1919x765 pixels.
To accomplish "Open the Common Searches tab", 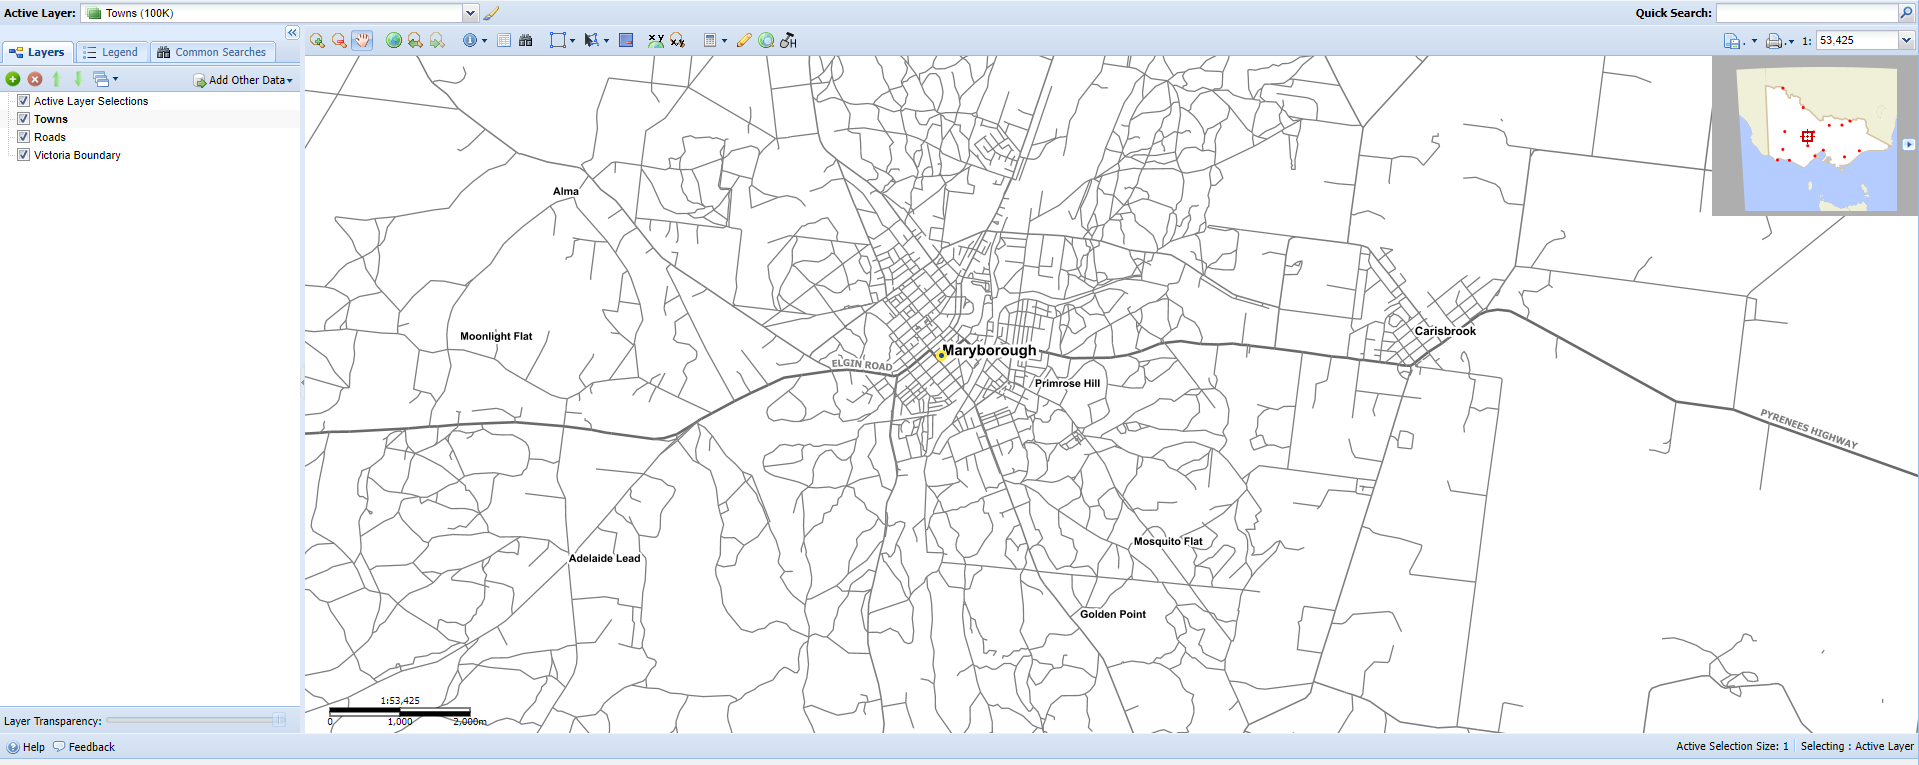I will coord(212,52).
